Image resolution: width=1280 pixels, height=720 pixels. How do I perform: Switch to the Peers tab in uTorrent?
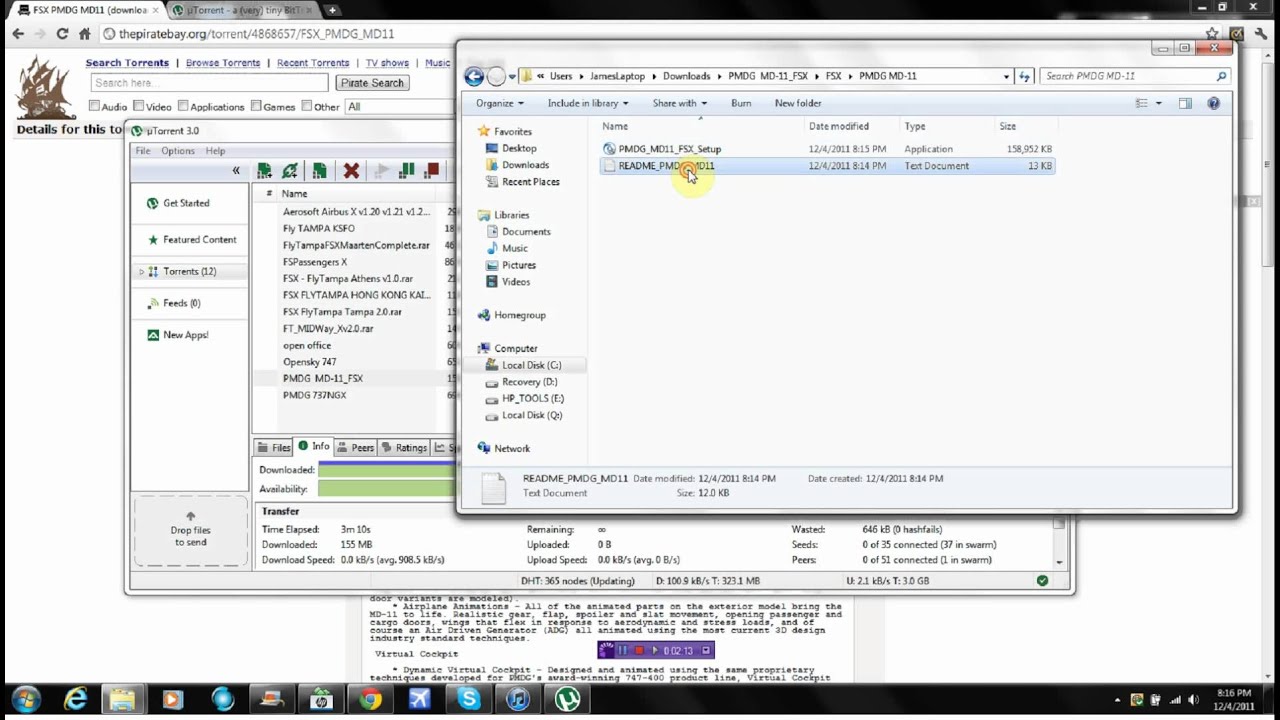pos(354,448)
